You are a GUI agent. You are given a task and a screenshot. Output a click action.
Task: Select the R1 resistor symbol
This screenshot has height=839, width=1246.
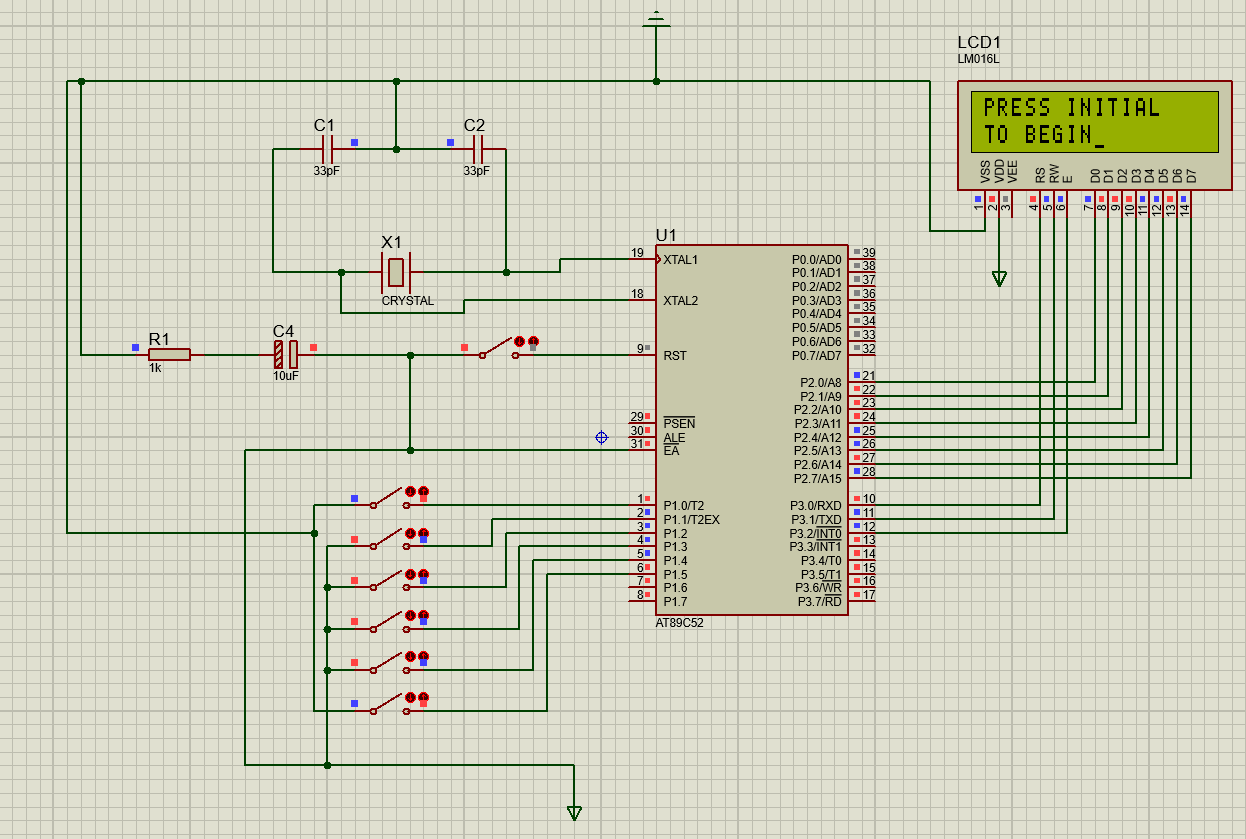click(x=170, y=354)
